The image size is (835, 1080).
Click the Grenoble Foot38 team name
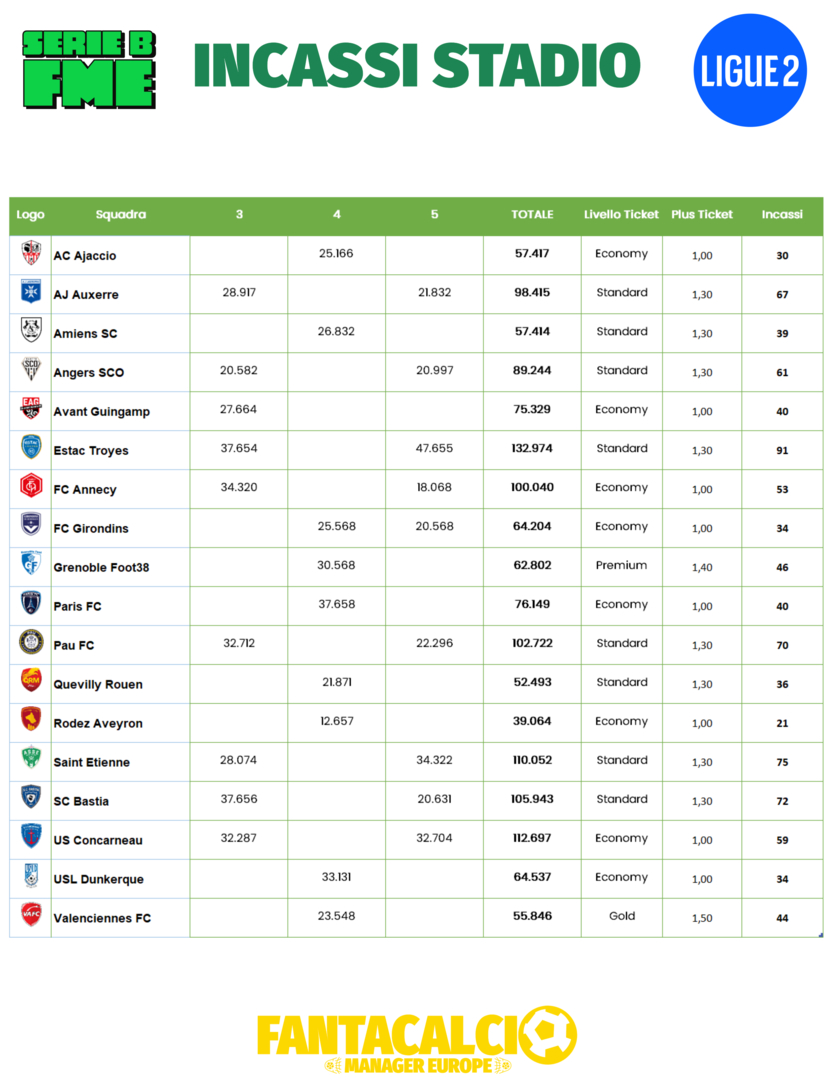(x=101, y=568)
